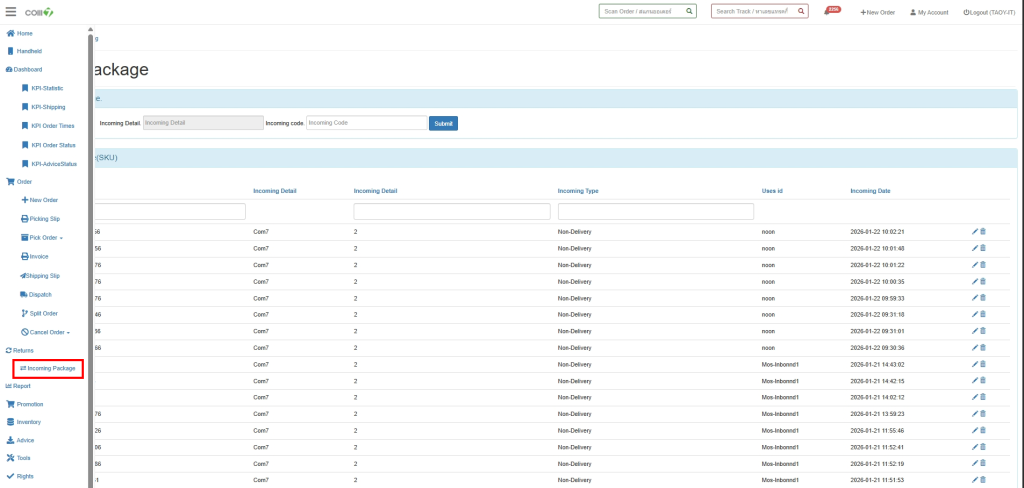Expand the Pick Order submenu
The image size is (1024, 488).
click(x=44, y=237)
